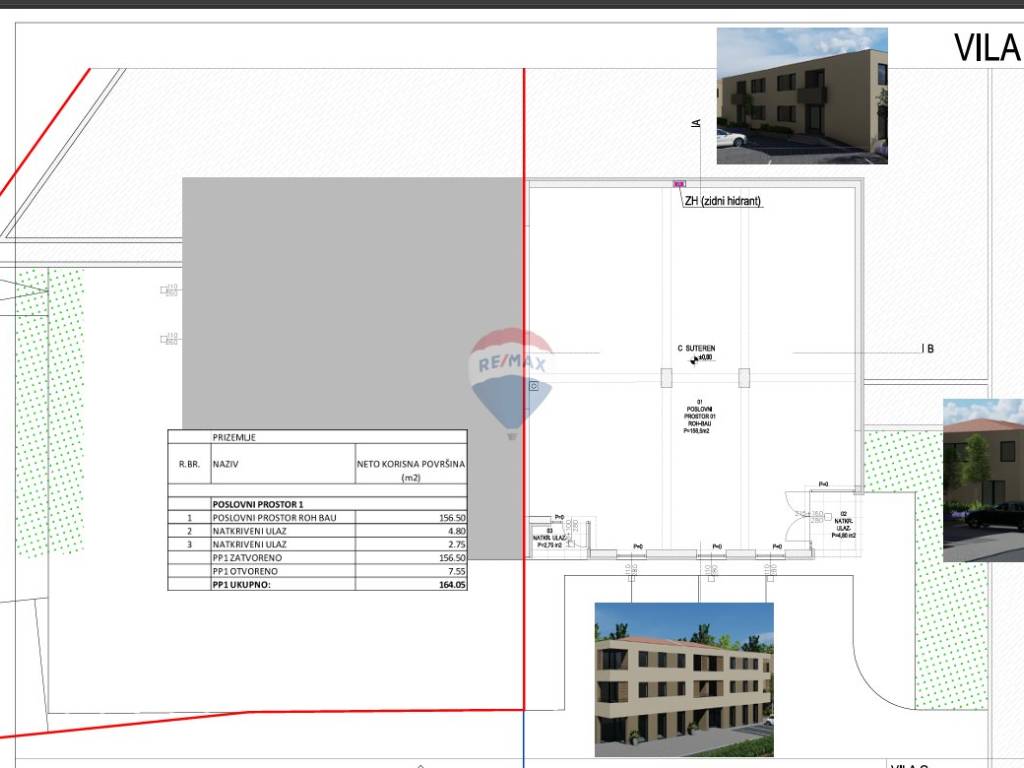Click the 01 POSLOVNI PROSTOR room label

(700, 416)
